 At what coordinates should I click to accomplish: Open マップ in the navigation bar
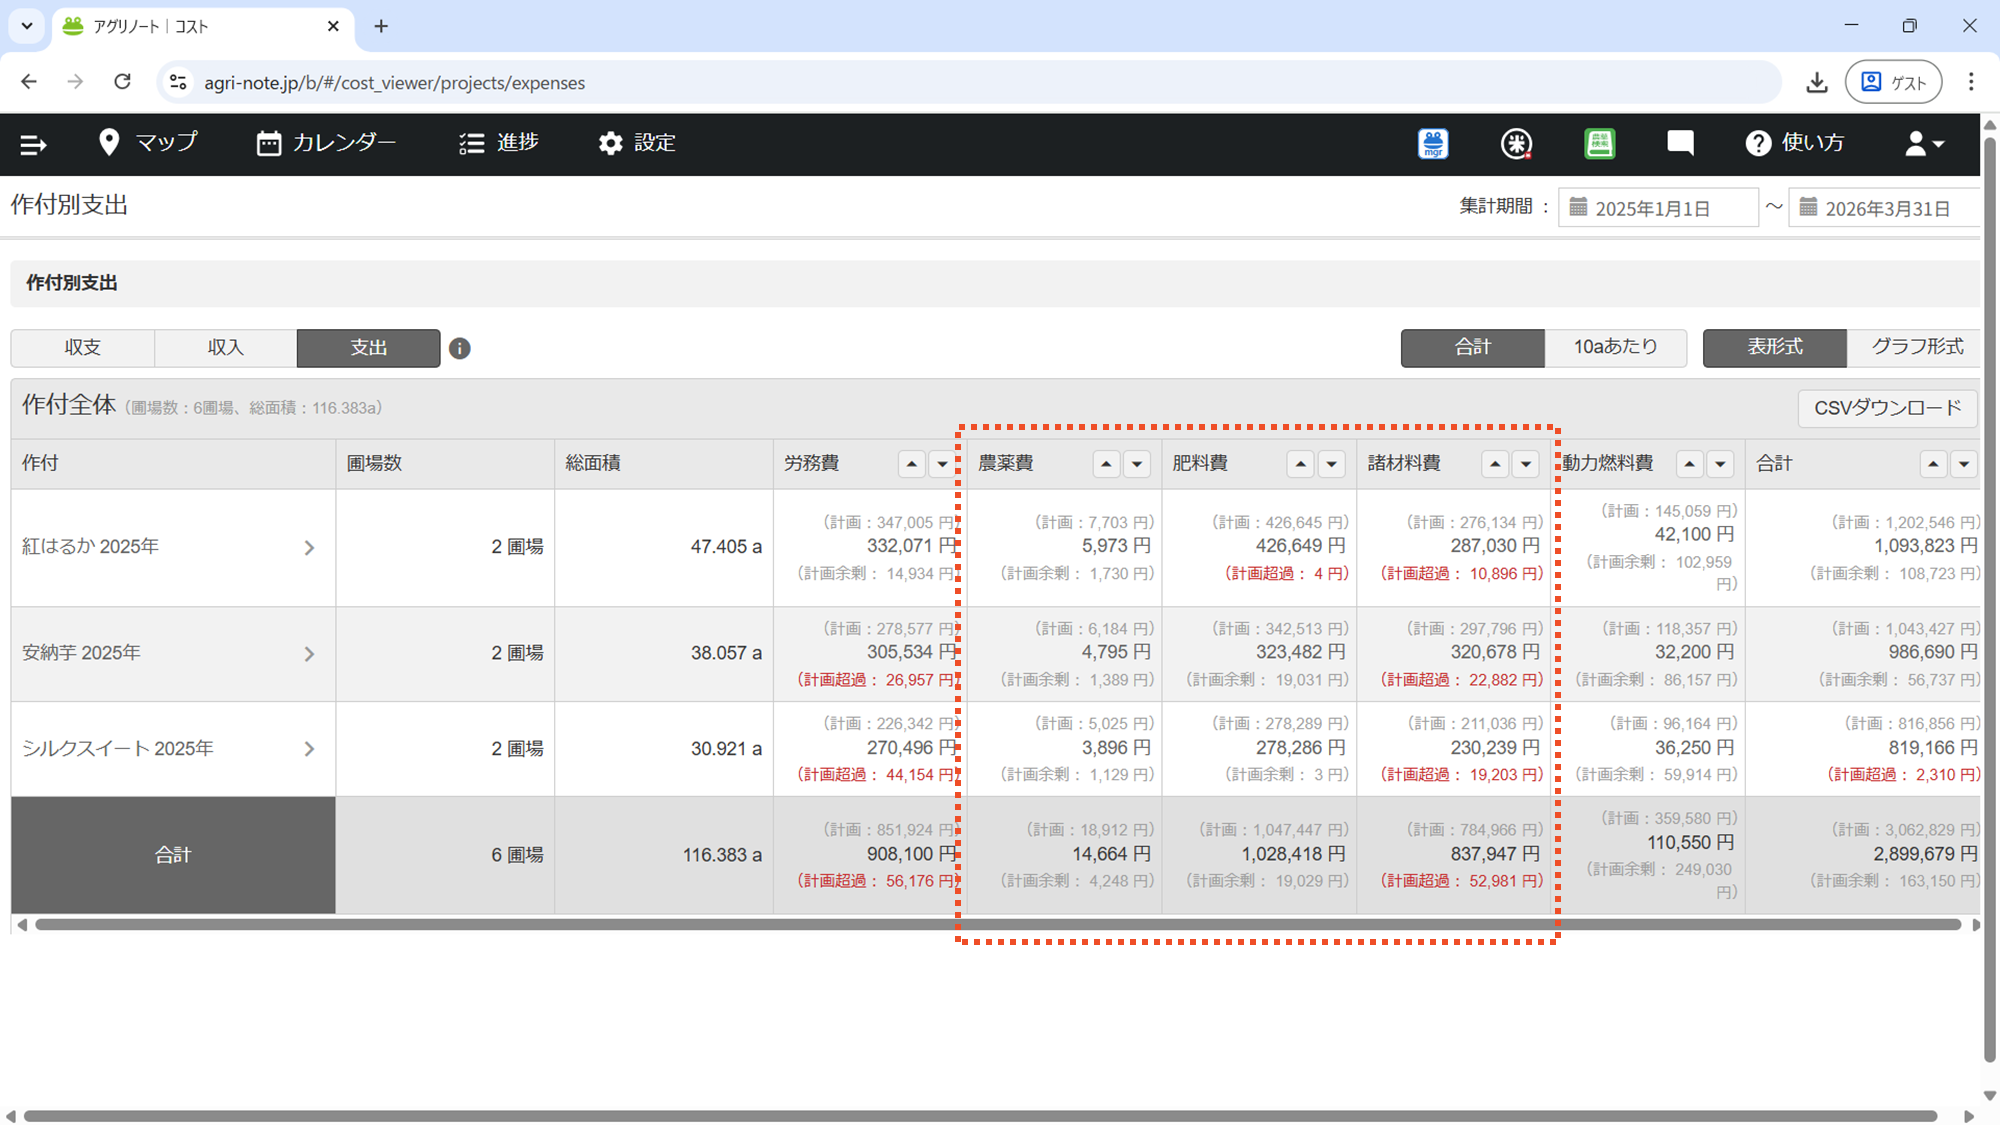[x=148, y=143]
